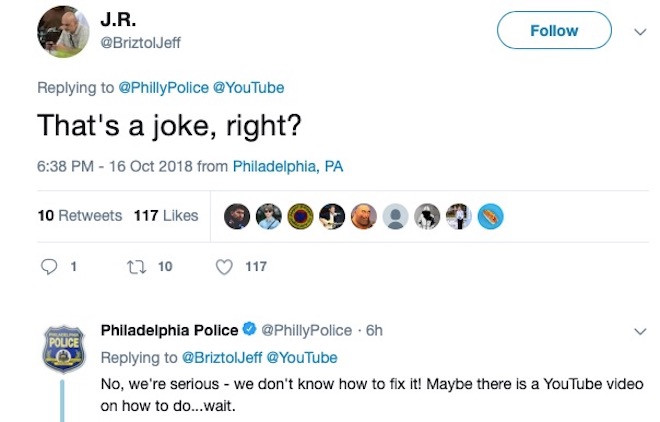Image resolution: width=660 pixels, height=422 pixels.
Task: Click the 6h timestamp on reply
Action: point(374,330)
